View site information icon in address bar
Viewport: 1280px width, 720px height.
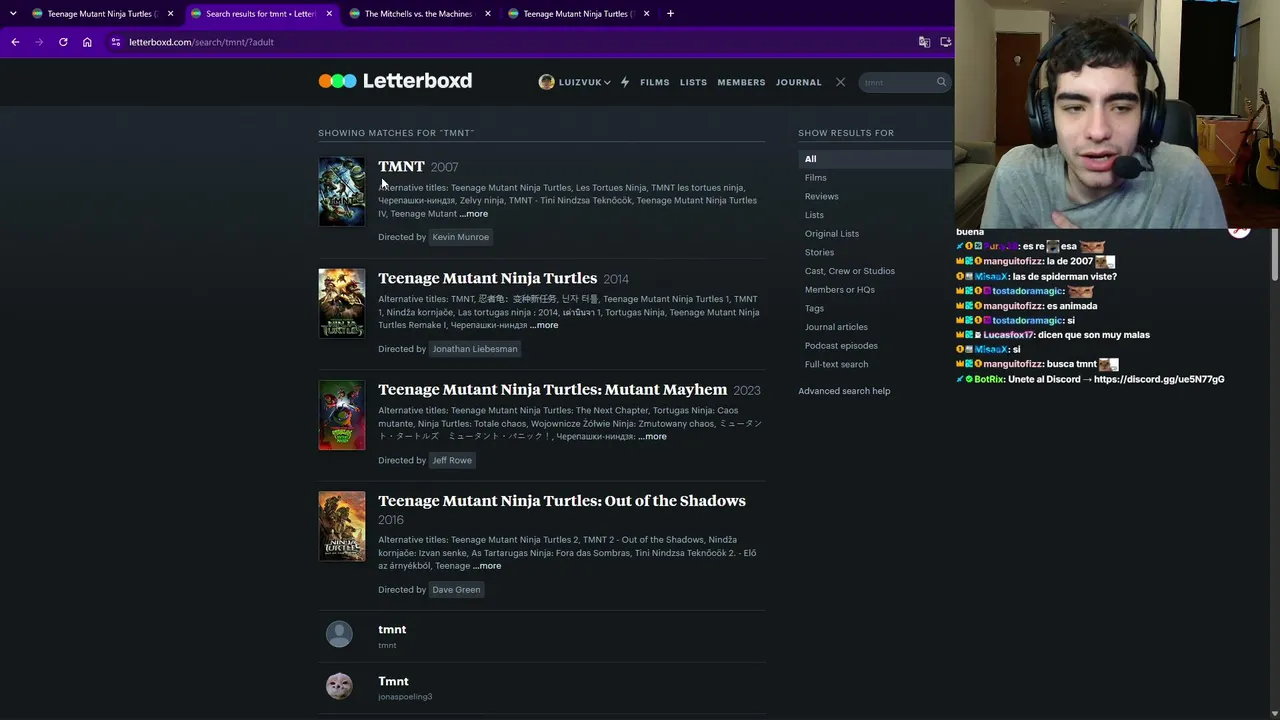[x=116, y=42]
